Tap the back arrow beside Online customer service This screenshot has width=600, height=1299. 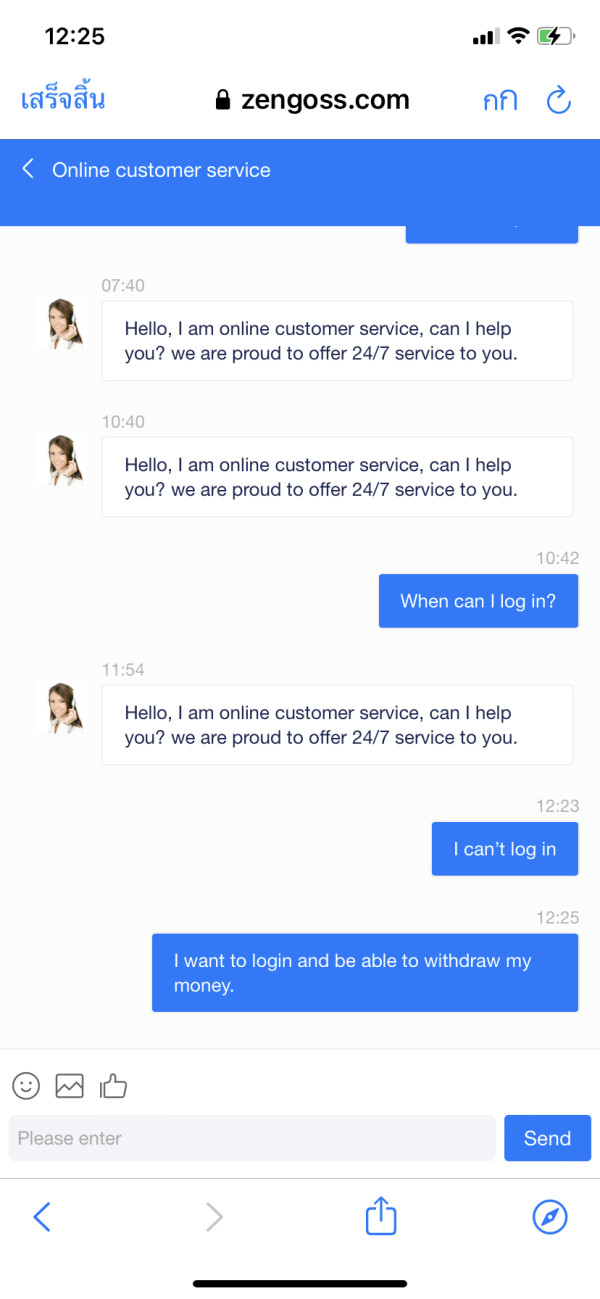(29, 168)
